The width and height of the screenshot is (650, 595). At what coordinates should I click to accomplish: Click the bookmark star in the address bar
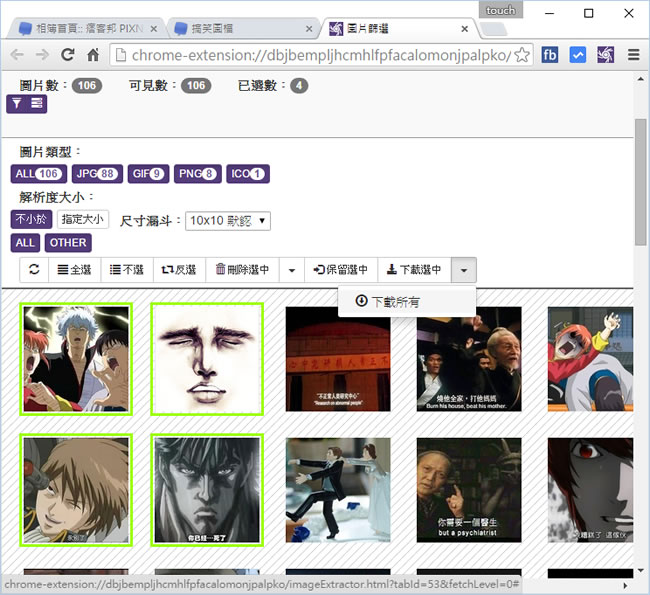[521, 55]
